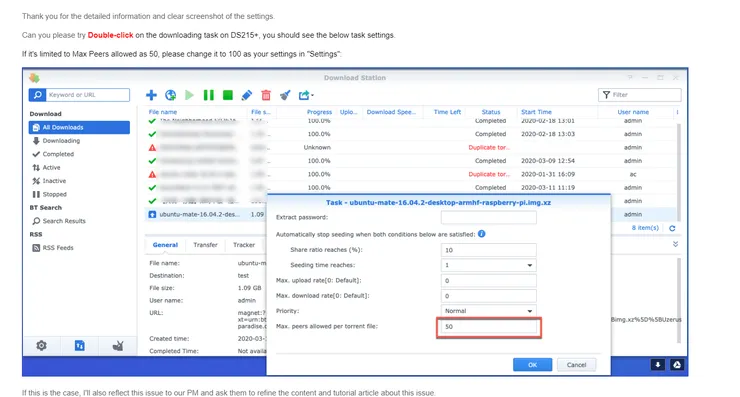Image resolution: width=740 pixels, height=397 pixels.
Task: Click the blue document icon beside Settings gear
Action: pyautogui.click(x=80, y=346)
